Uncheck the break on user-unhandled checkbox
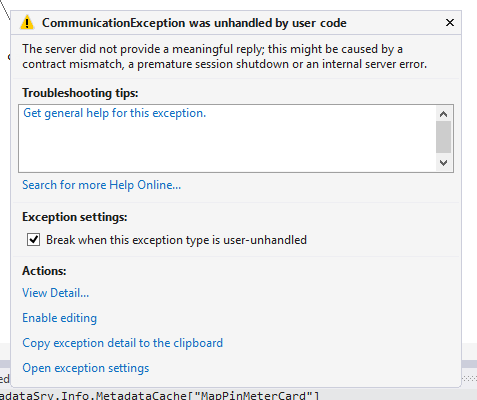The width and height of the screenshot is (477, 400). (33, 239)
